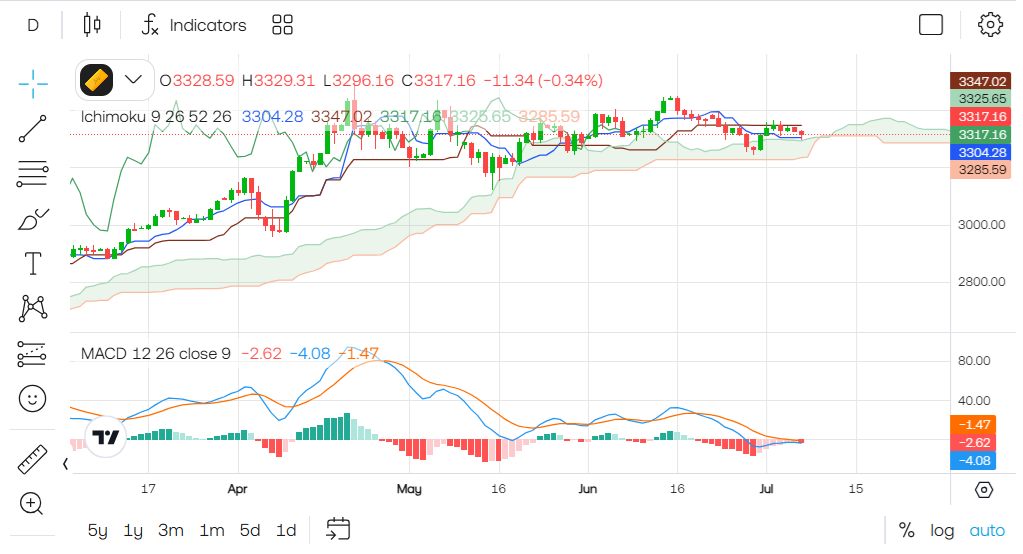1023x554 pixels.
Task: Click the open value O3328.59
Action: point(197,80)
